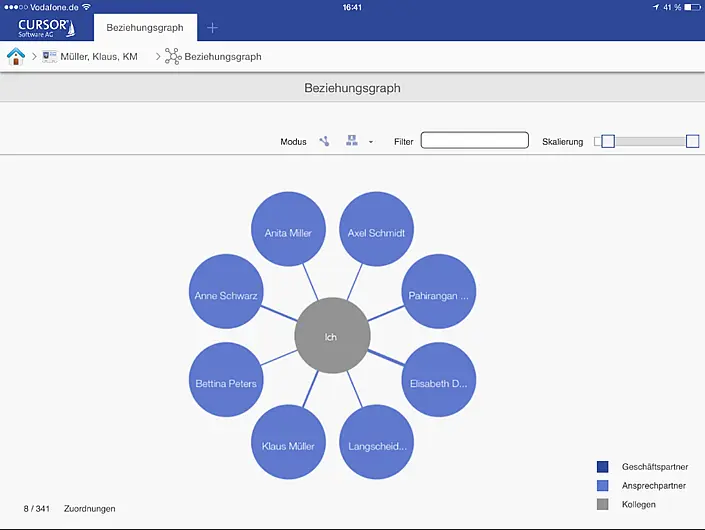Toggle the Kollegen legend swatch
This screenshot has height=530, width=705.
coord(602,504)
